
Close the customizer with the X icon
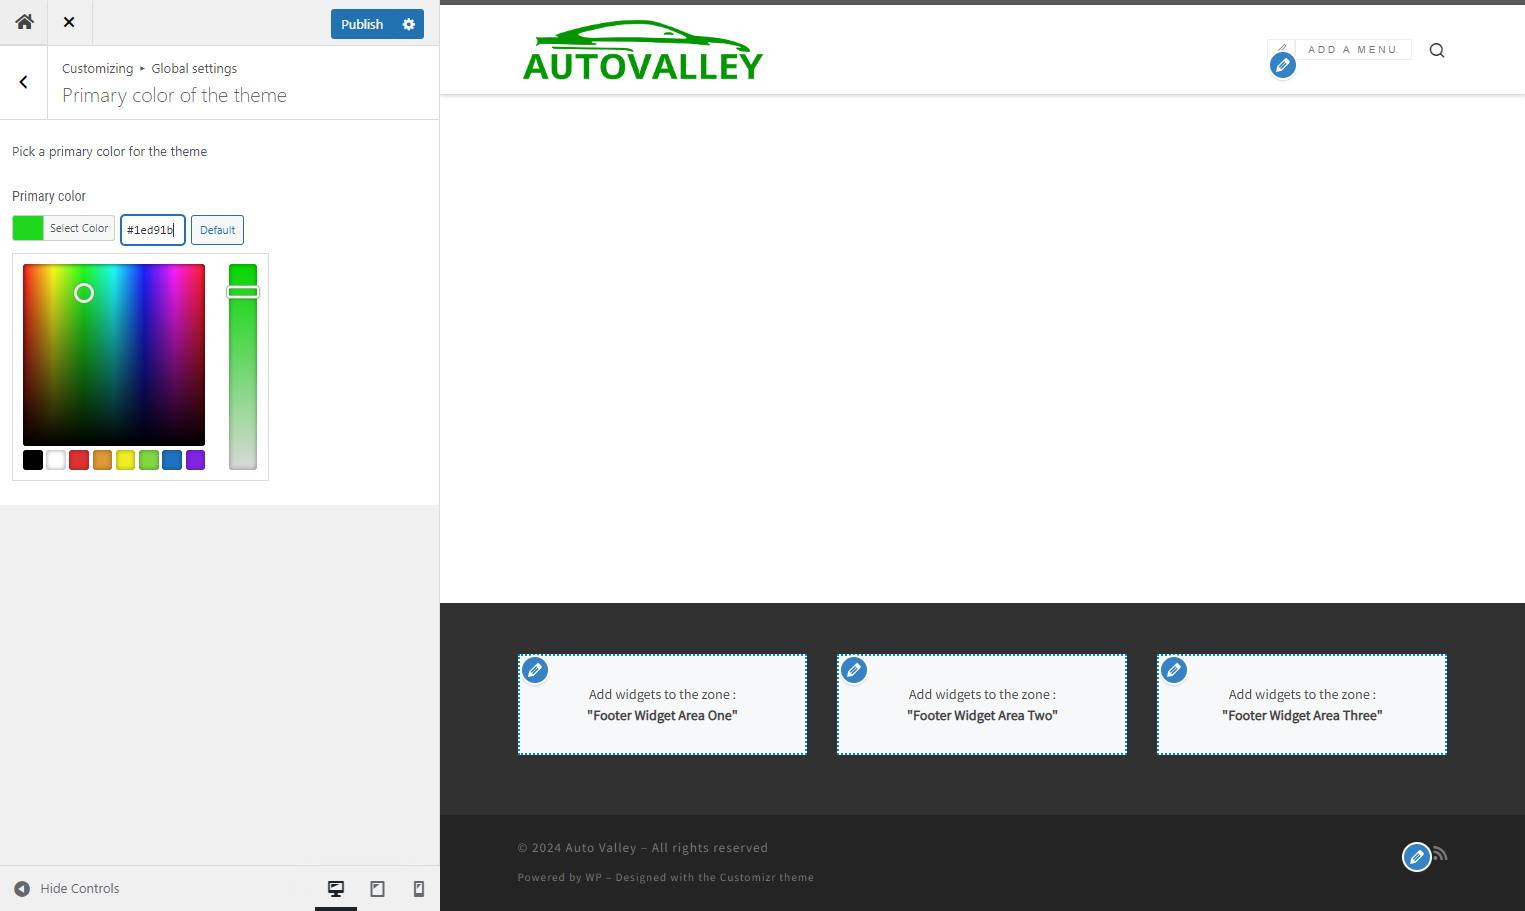point(69,22)
